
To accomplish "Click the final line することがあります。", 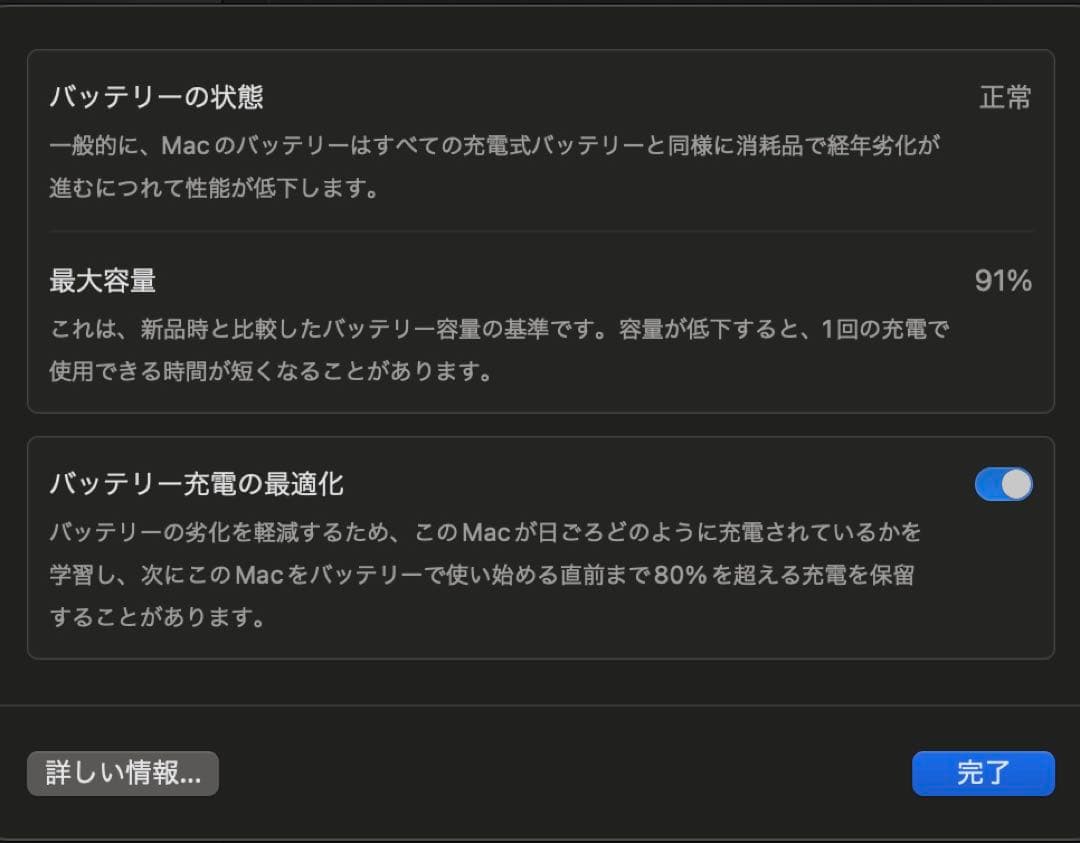I will click(x=158, y=616).
